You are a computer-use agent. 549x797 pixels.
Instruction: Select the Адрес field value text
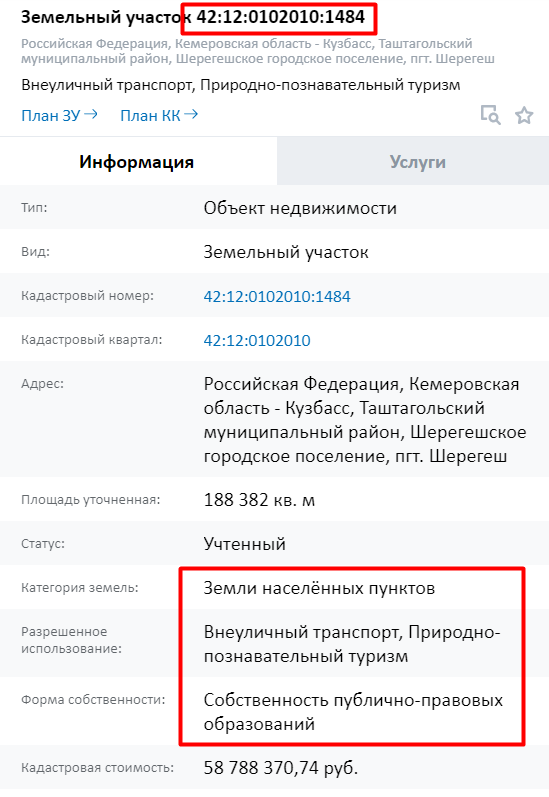pos(365,419)
